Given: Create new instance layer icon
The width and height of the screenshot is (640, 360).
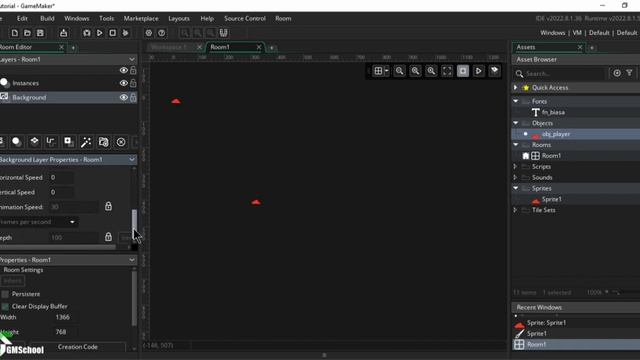Looking at the screenshot, I should pyautogui.click(x=16, y=142).
